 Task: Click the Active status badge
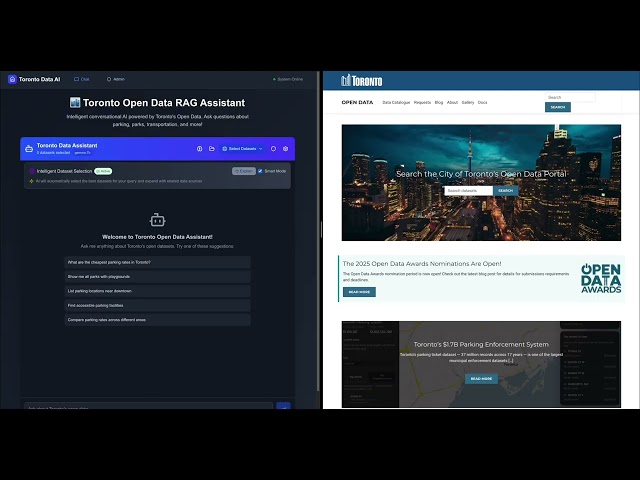click(103, 171)
